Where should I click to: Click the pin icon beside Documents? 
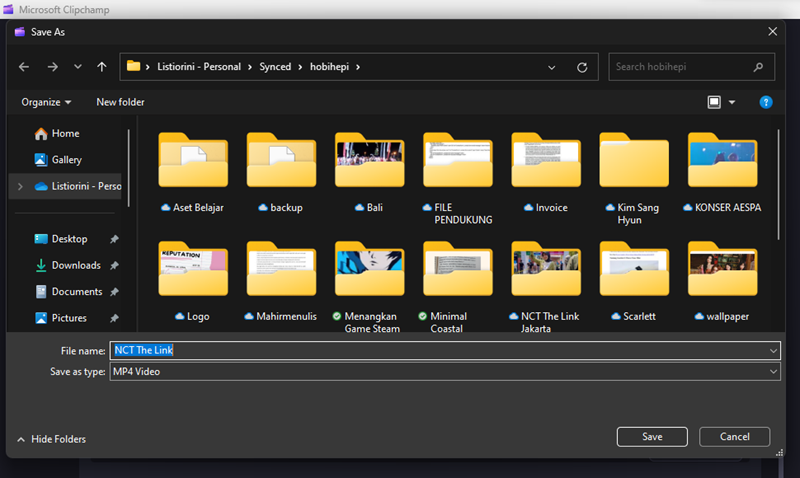pyautogui.click(x=114, y=292)
